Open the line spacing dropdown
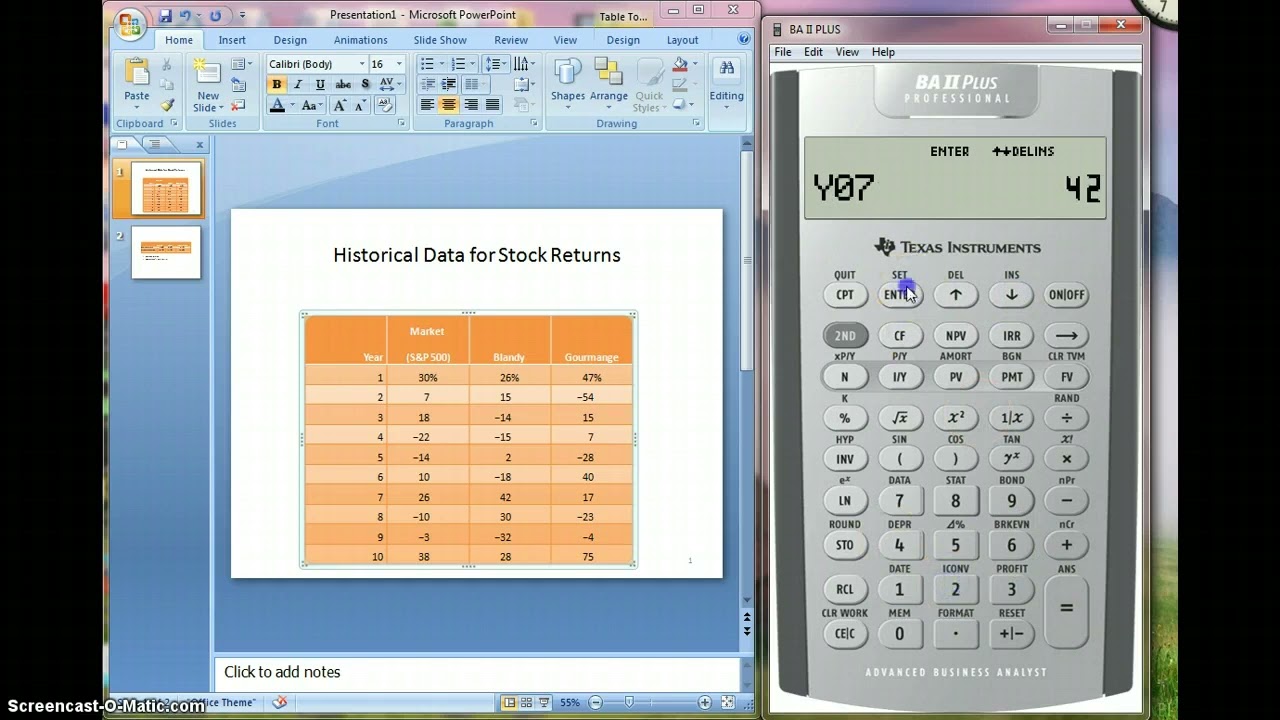The image size is (1280, 720). [496, 64]
